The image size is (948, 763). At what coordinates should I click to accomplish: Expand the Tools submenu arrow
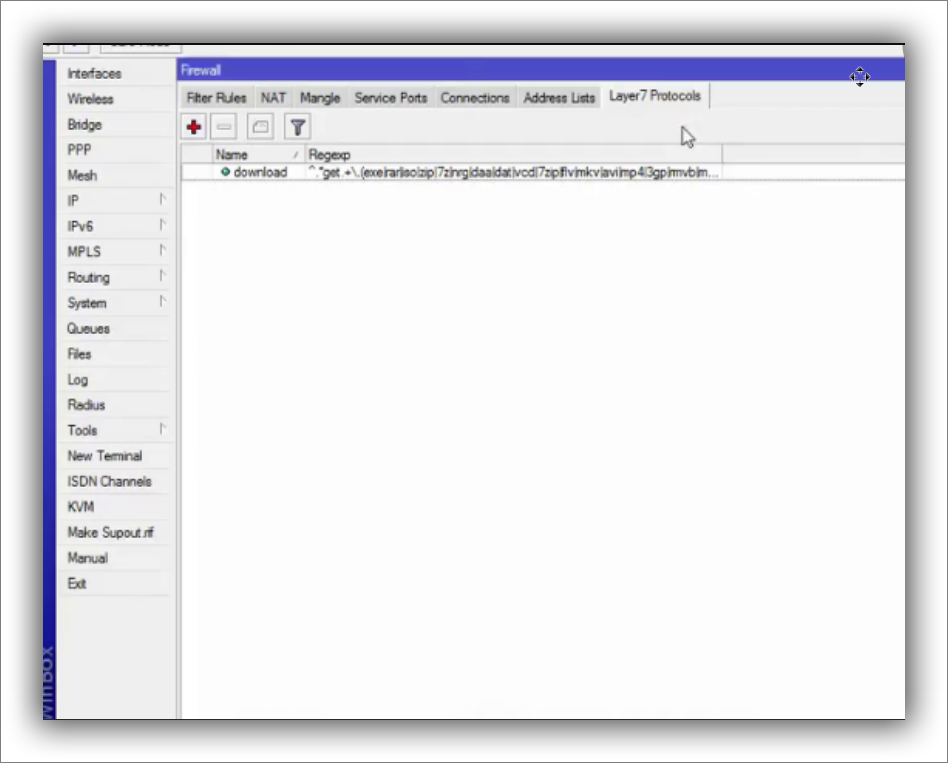point(162,429)
